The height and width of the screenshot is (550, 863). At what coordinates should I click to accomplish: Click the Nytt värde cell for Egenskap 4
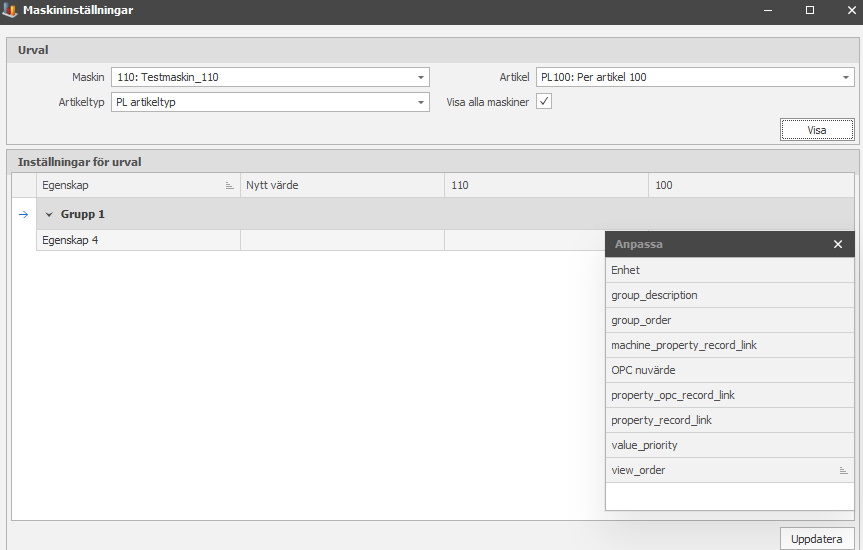(x=342, y=240)
